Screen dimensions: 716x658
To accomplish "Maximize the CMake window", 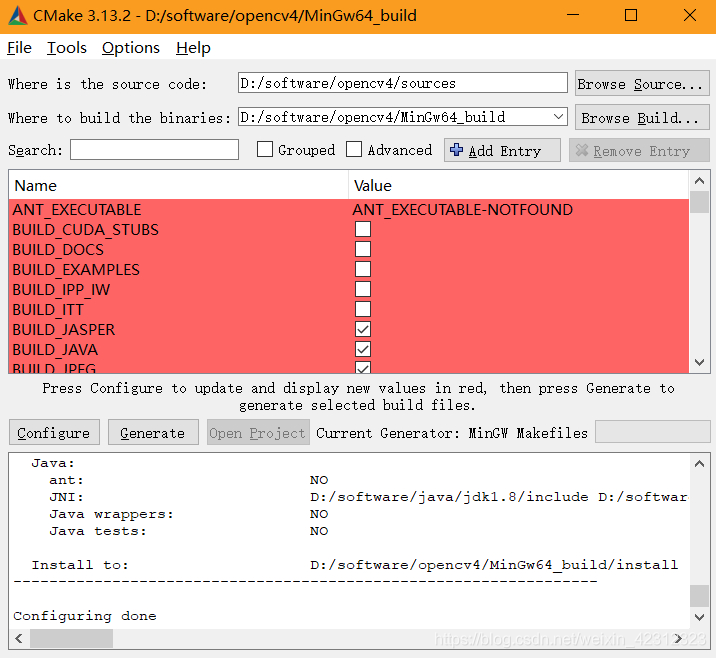I will pos(631,16).
